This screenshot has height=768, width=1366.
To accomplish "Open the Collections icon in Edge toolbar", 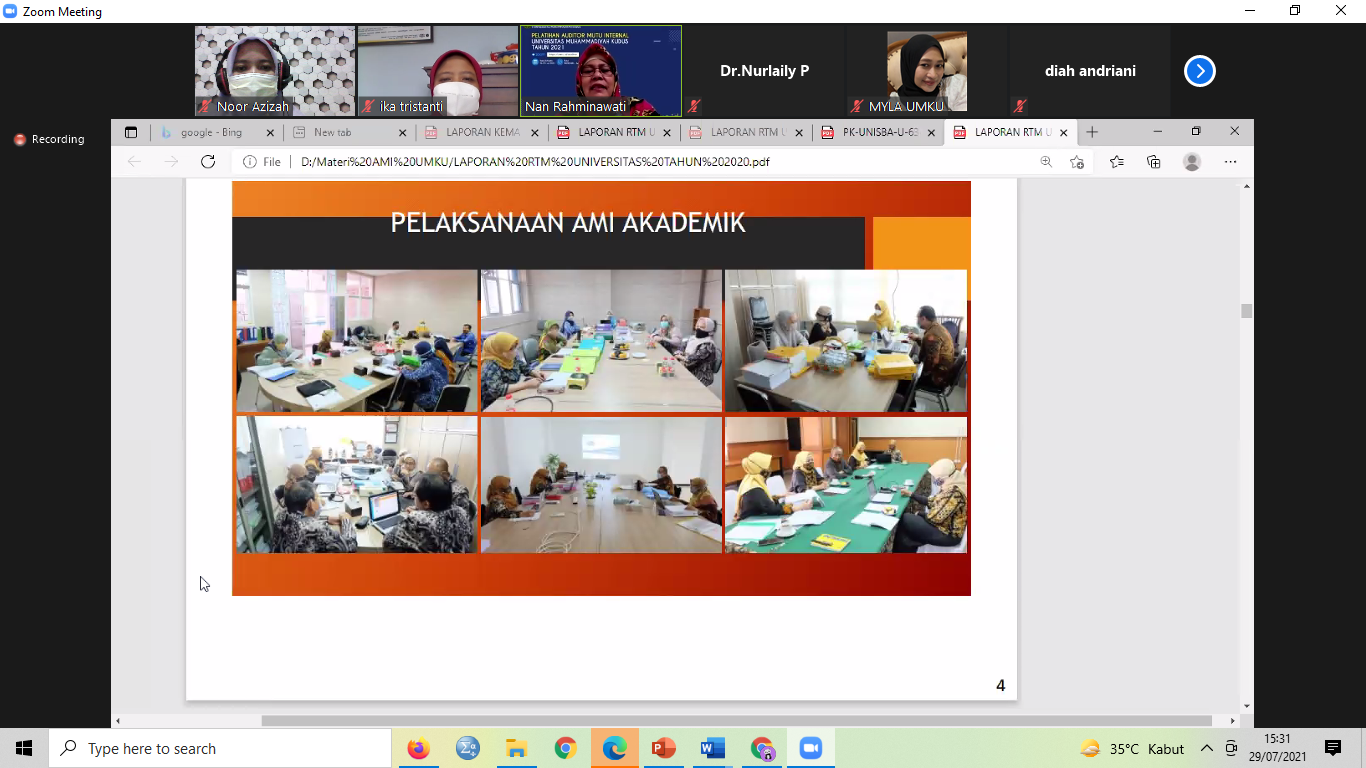I will coord(1153,162).
